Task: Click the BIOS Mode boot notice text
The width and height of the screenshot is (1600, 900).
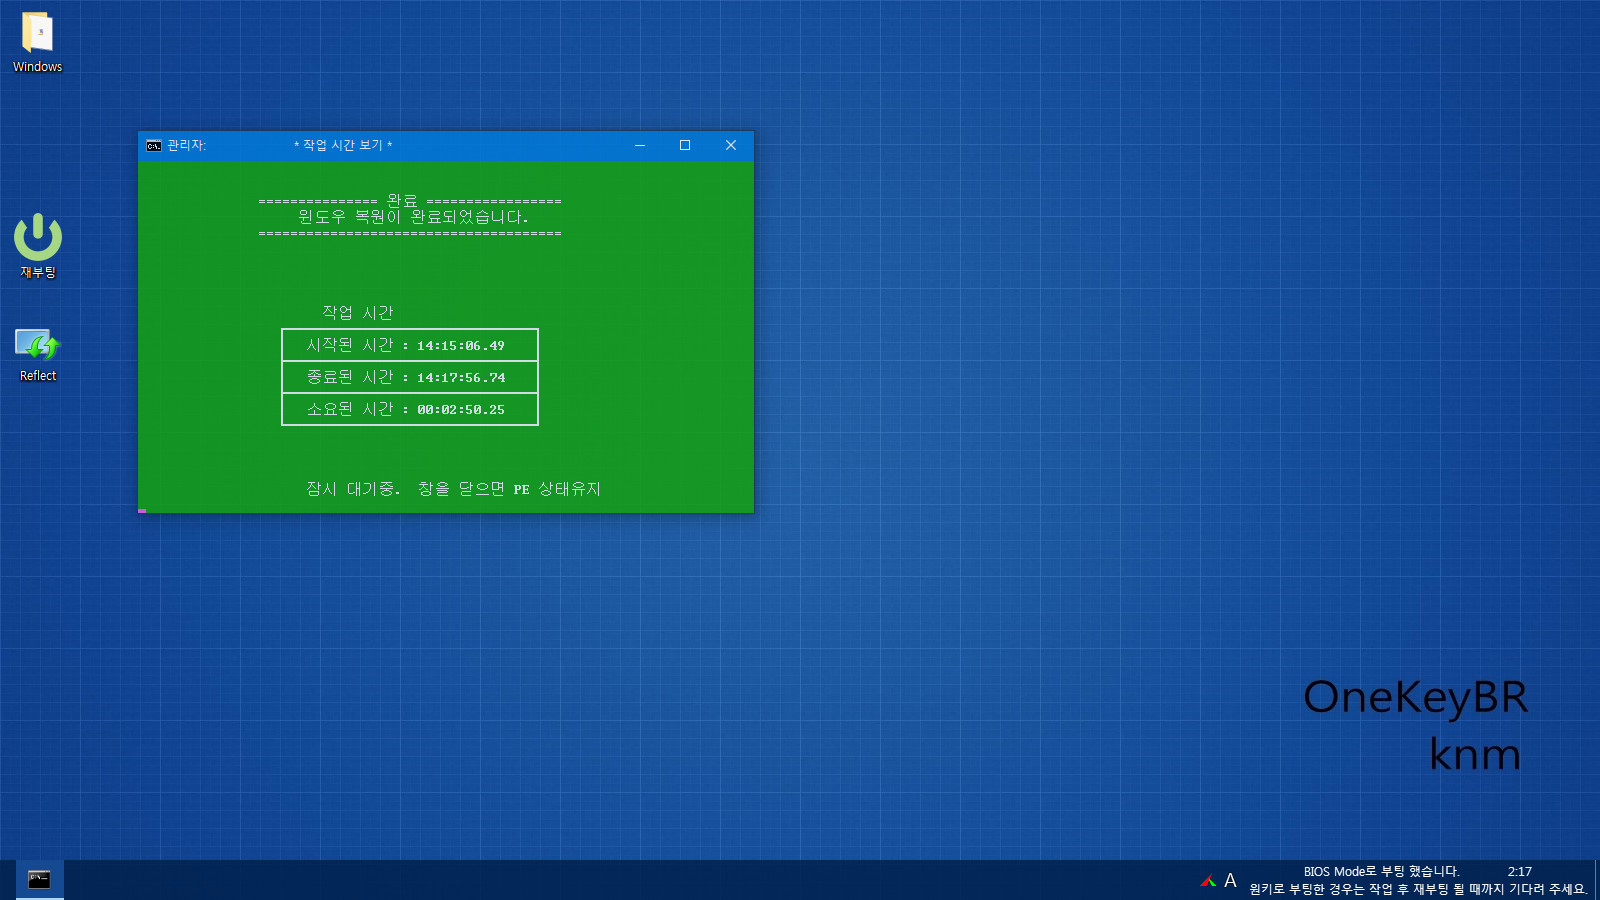Action: tap(1381, 872)
